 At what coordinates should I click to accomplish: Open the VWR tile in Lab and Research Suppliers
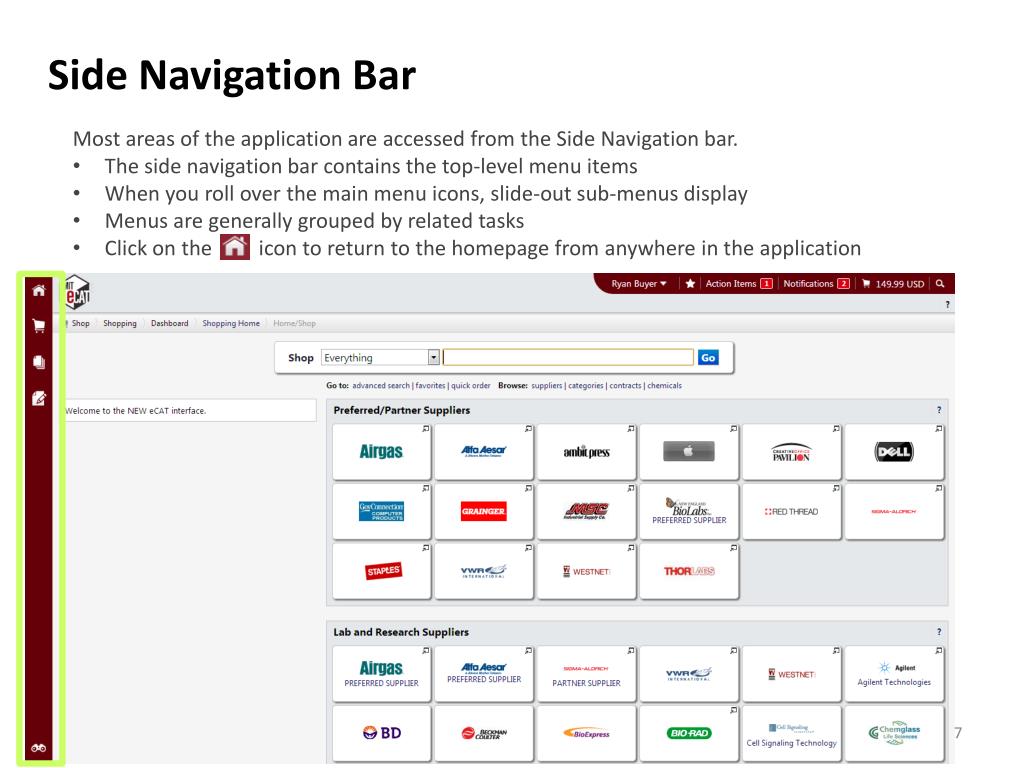[689, 674]
